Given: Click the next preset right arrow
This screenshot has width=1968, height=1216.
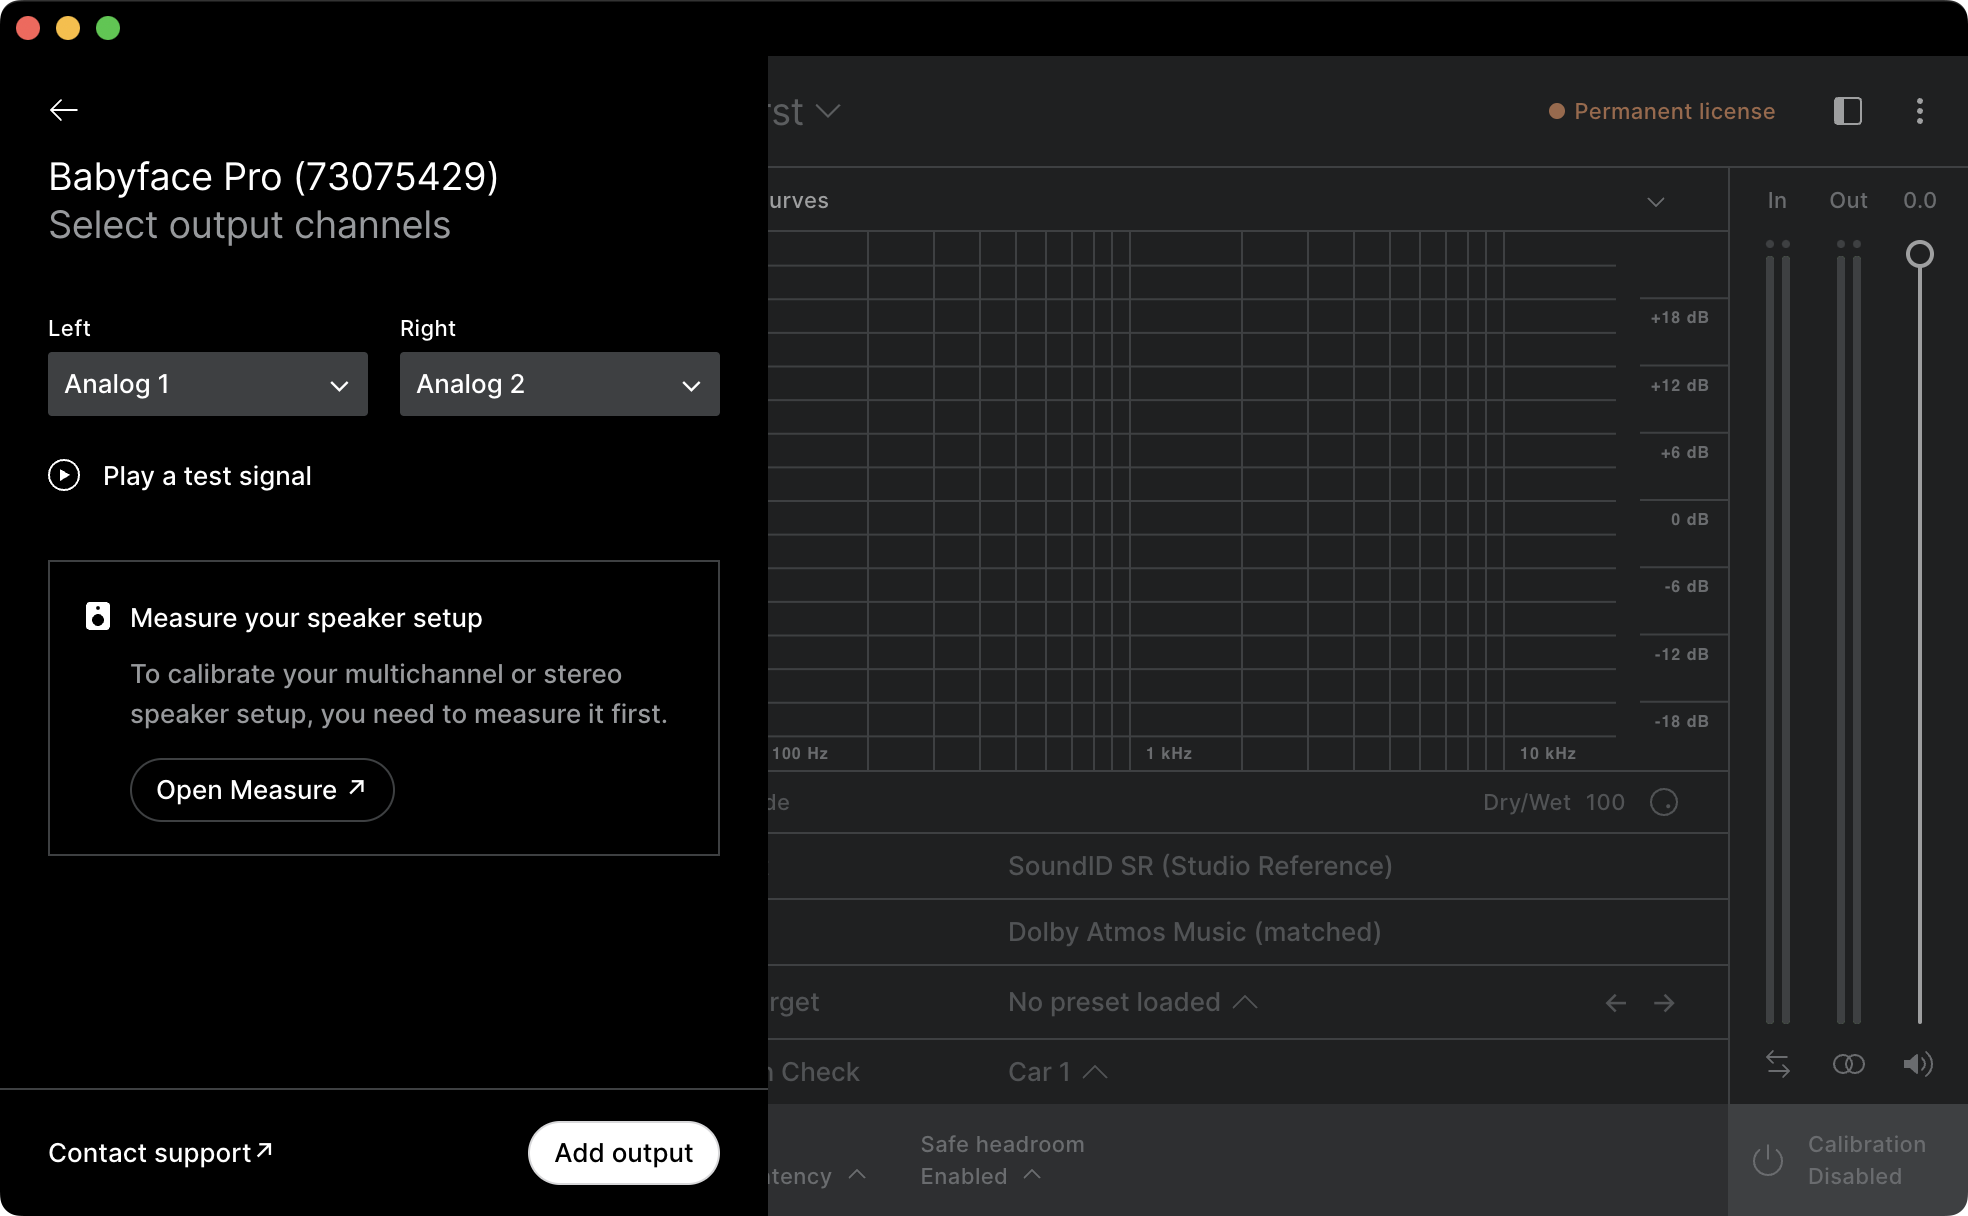Looking at the screenshot, I should tap(1664, 1003).
